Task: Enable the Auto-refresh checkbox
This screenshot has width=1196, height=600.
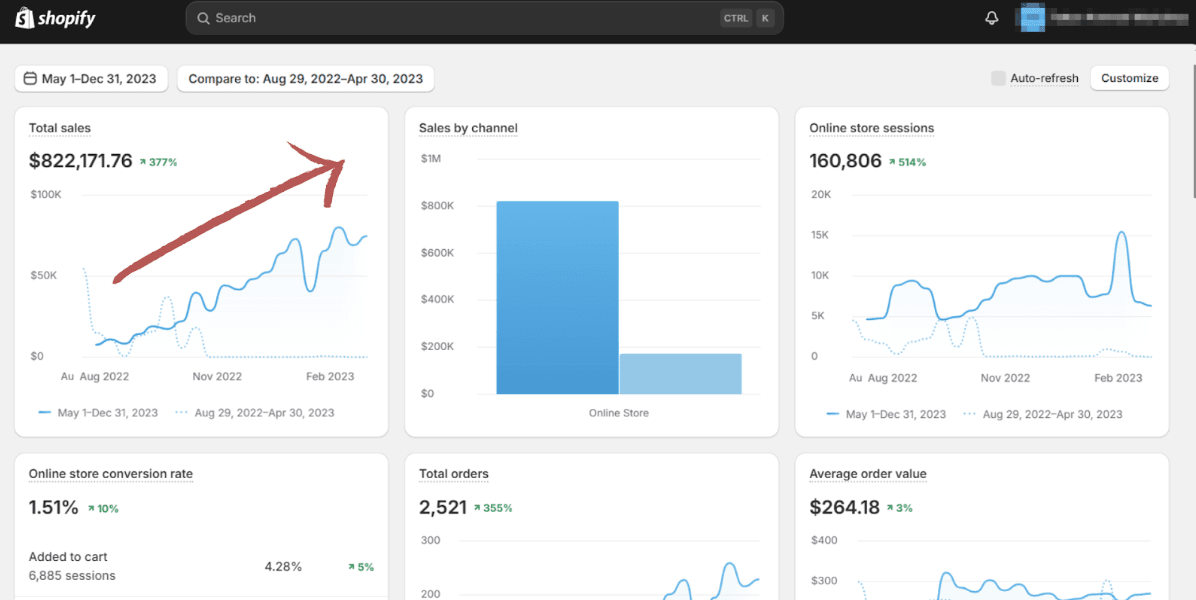Action: (998, 78)
